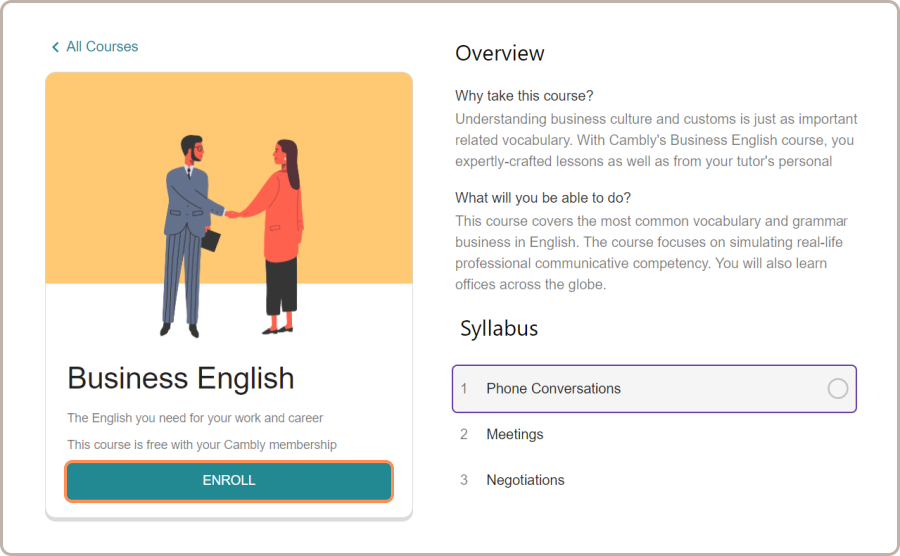Select 'What will you be able to do?' subheading

coord(542,197)
